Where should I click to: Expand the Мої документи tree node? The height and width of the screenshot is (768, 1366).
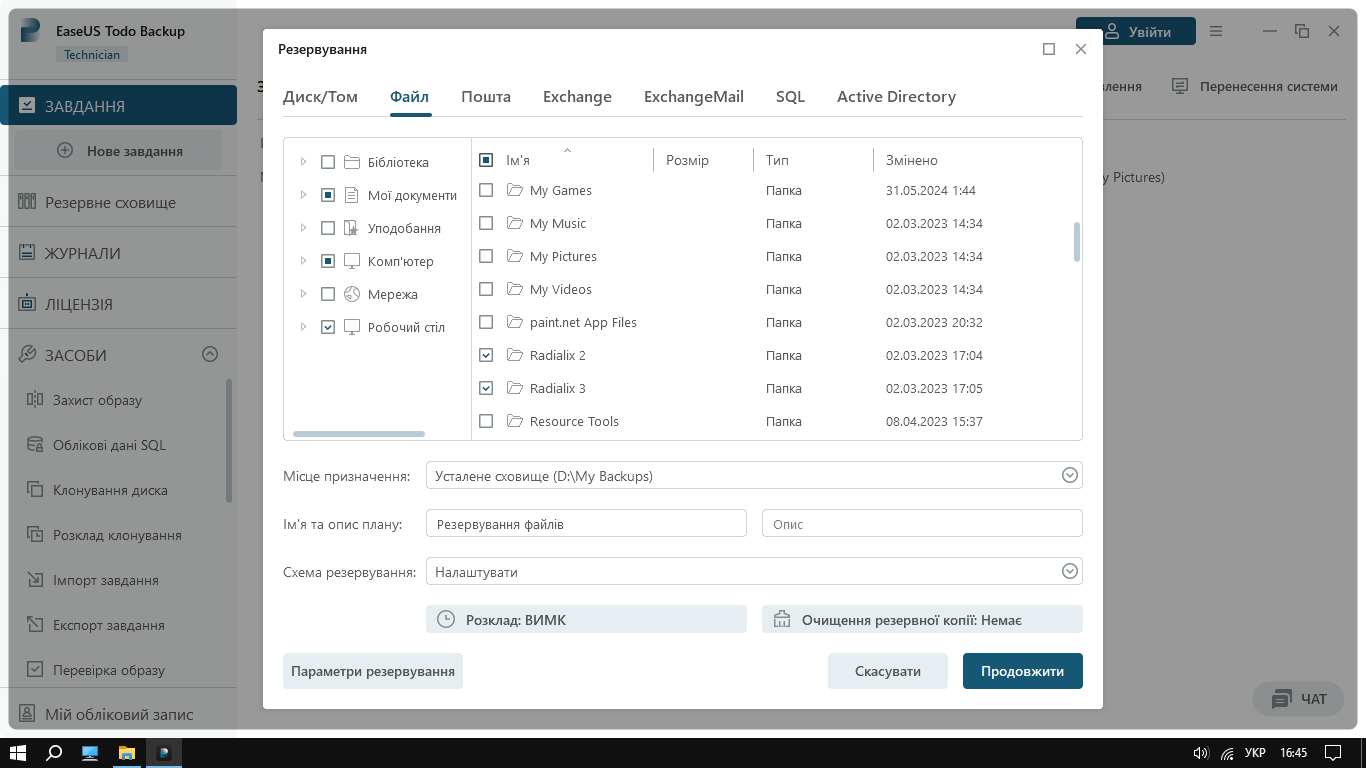(303, 195)
